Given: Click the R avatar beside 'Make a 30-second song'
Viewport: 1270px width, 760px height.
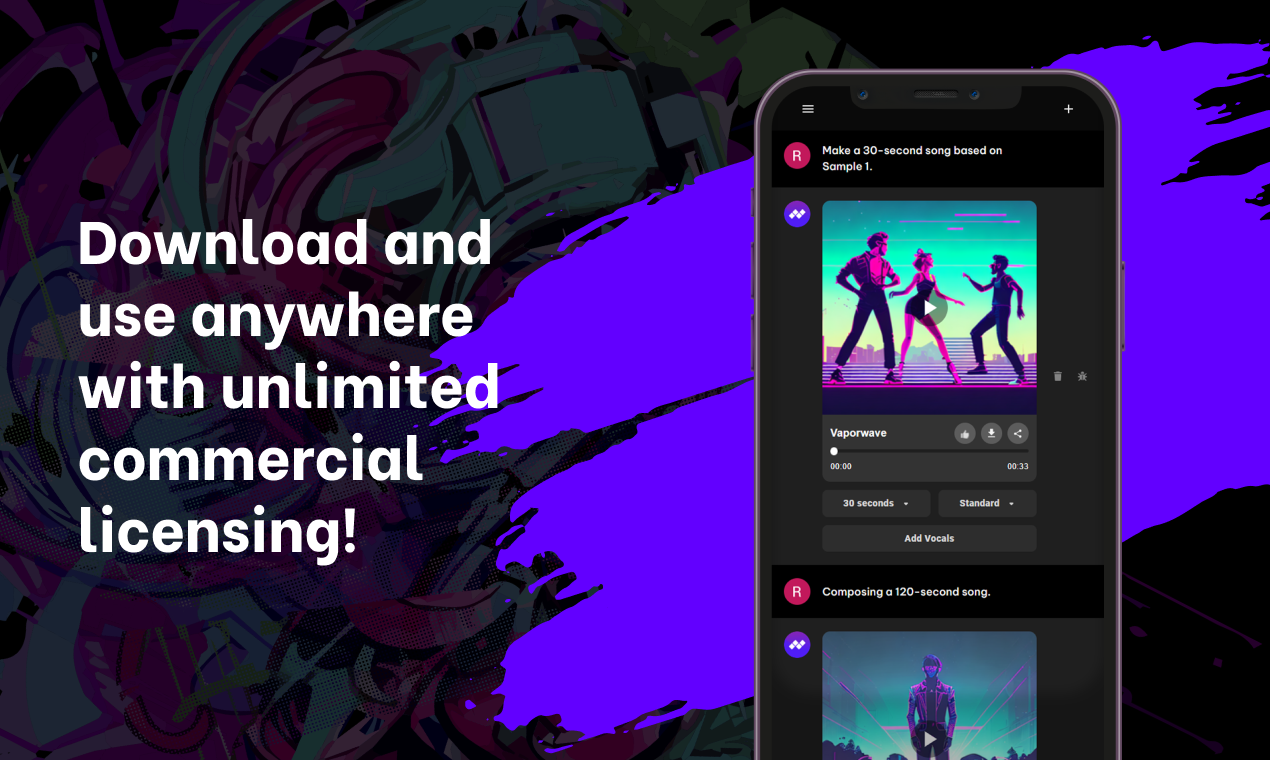Looking at the screenshot, I should pyautogui.click(x=796, y=156).
